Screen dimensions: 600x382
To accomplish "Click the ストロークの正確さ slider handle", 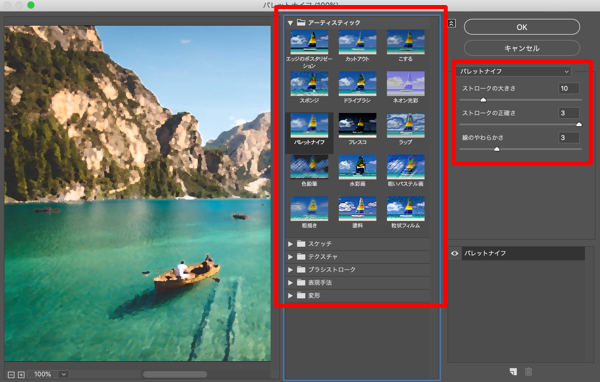I will 579,124.
